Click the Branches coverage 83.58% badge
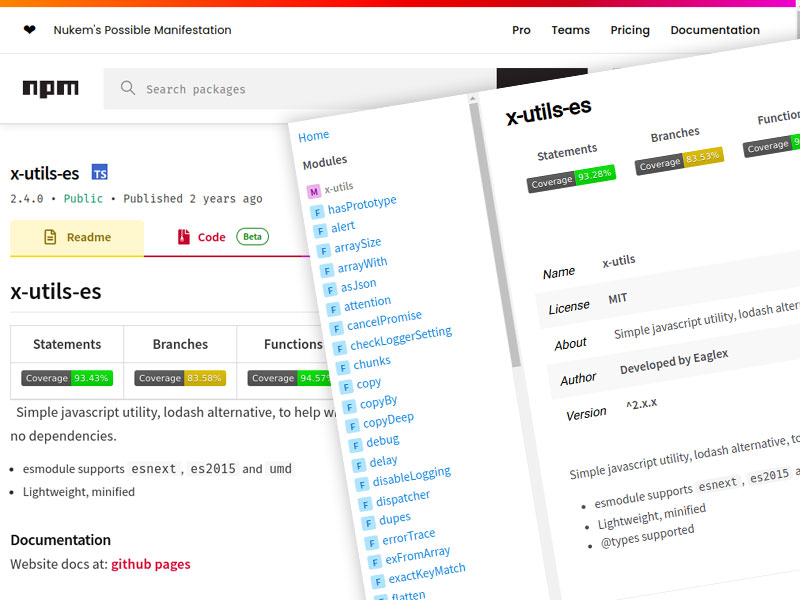 click(180, 378)
